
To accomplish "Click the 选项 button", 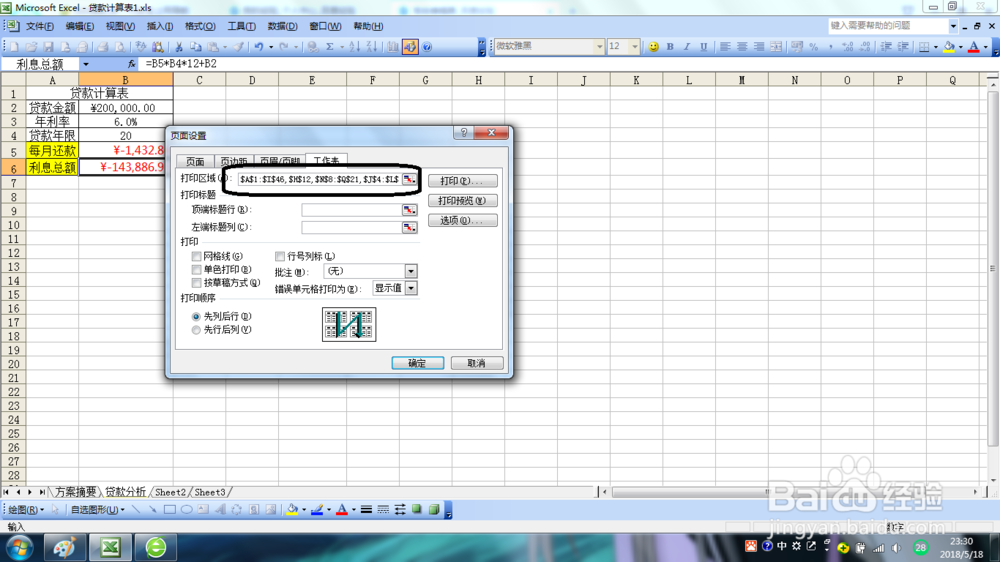I will click(x=462, y=221).
